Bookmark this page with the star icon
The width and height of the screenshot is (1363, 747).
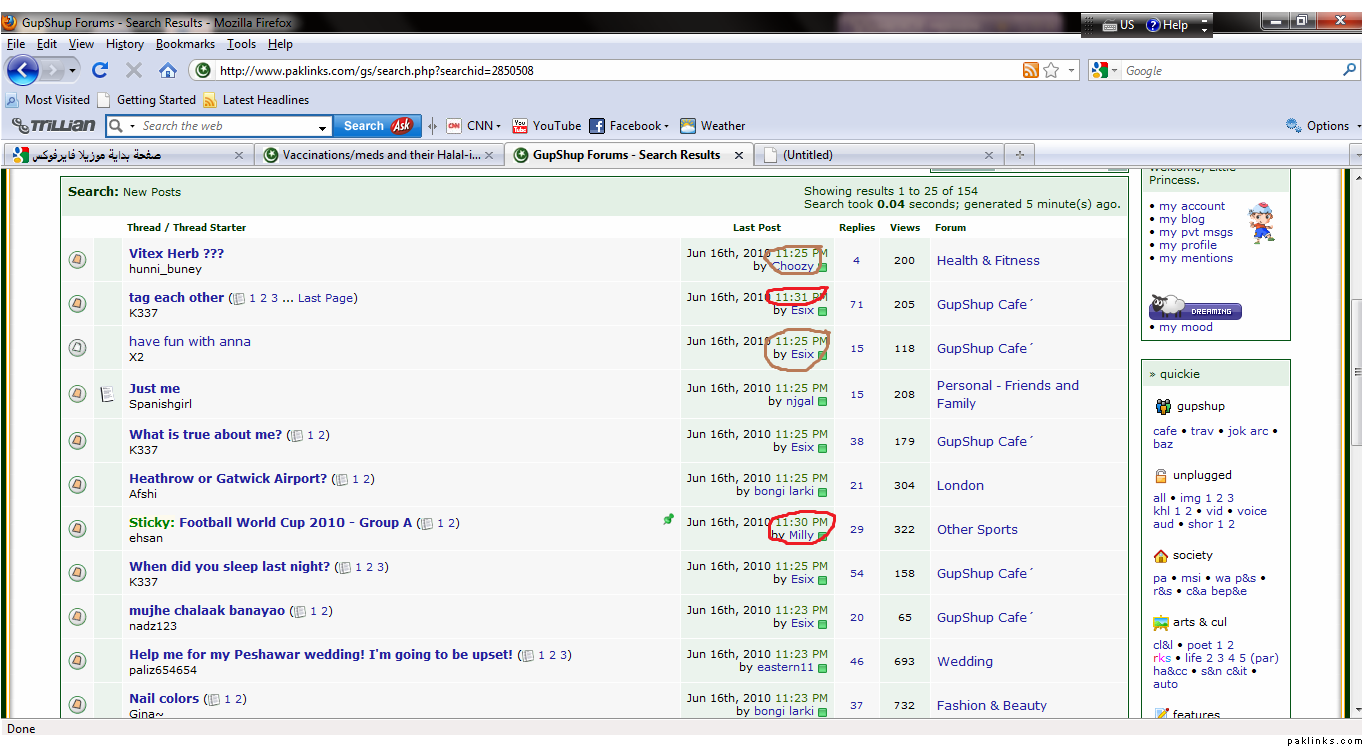pos(1051,70)
